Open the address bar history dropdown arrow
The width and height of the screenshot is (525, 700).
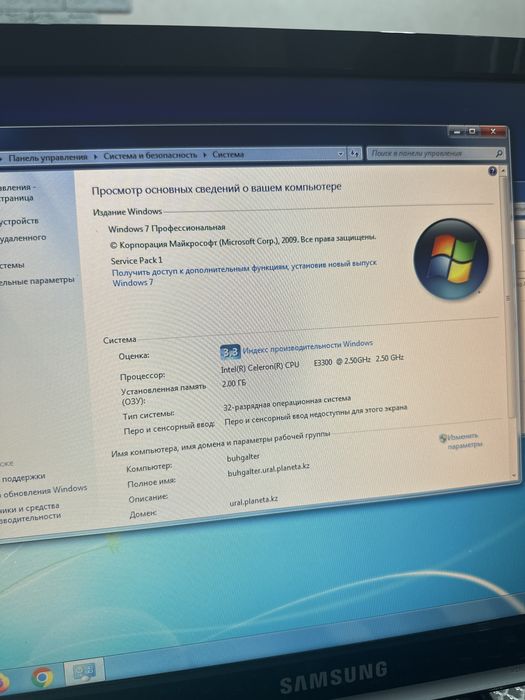[x=341, y=154]
